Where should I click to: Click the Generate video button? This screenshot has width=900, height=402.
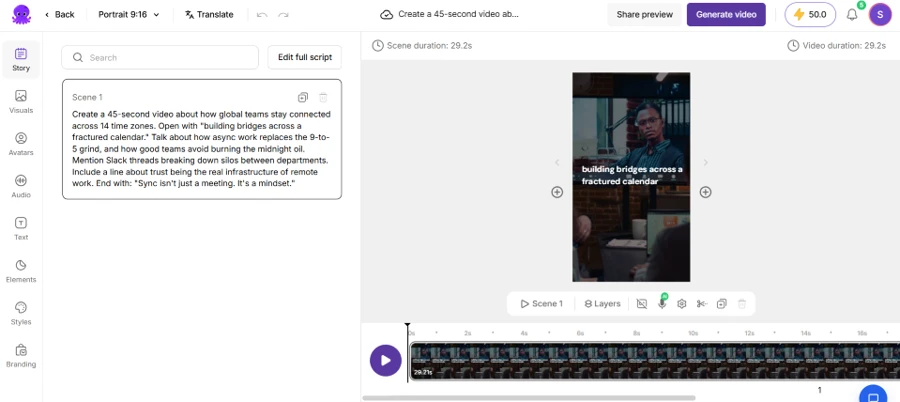click(726, 14)
